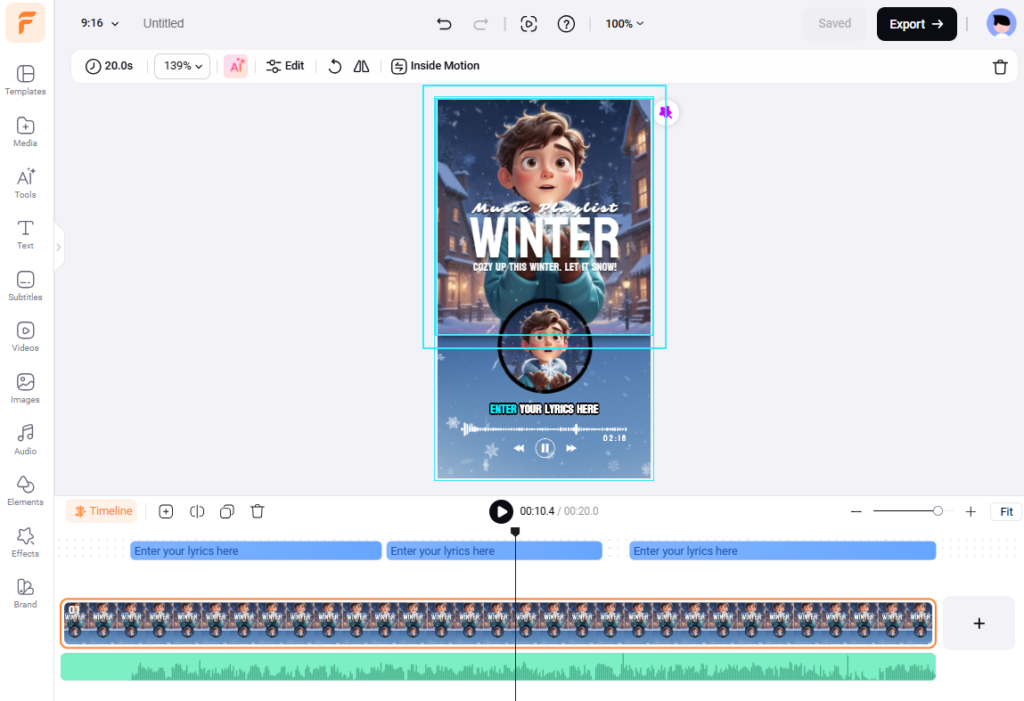Toggle the pink AI button in toolbar
1024x701 pixels.
[236, 66]
